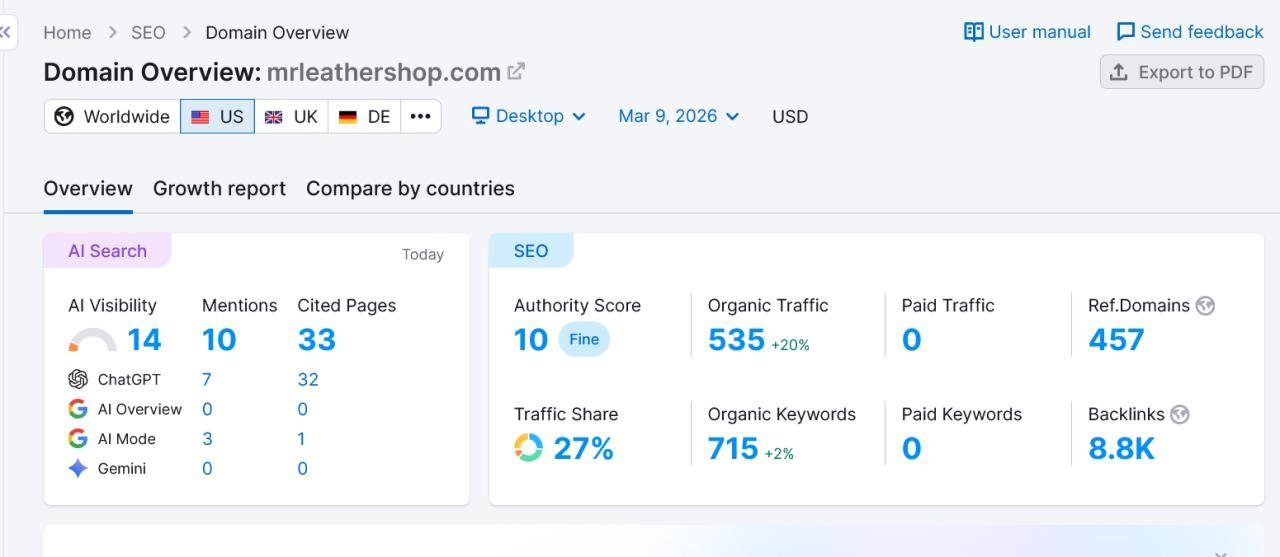Open the Desktop device dropdown
The image size is (1280, 557).
(529, 116)
